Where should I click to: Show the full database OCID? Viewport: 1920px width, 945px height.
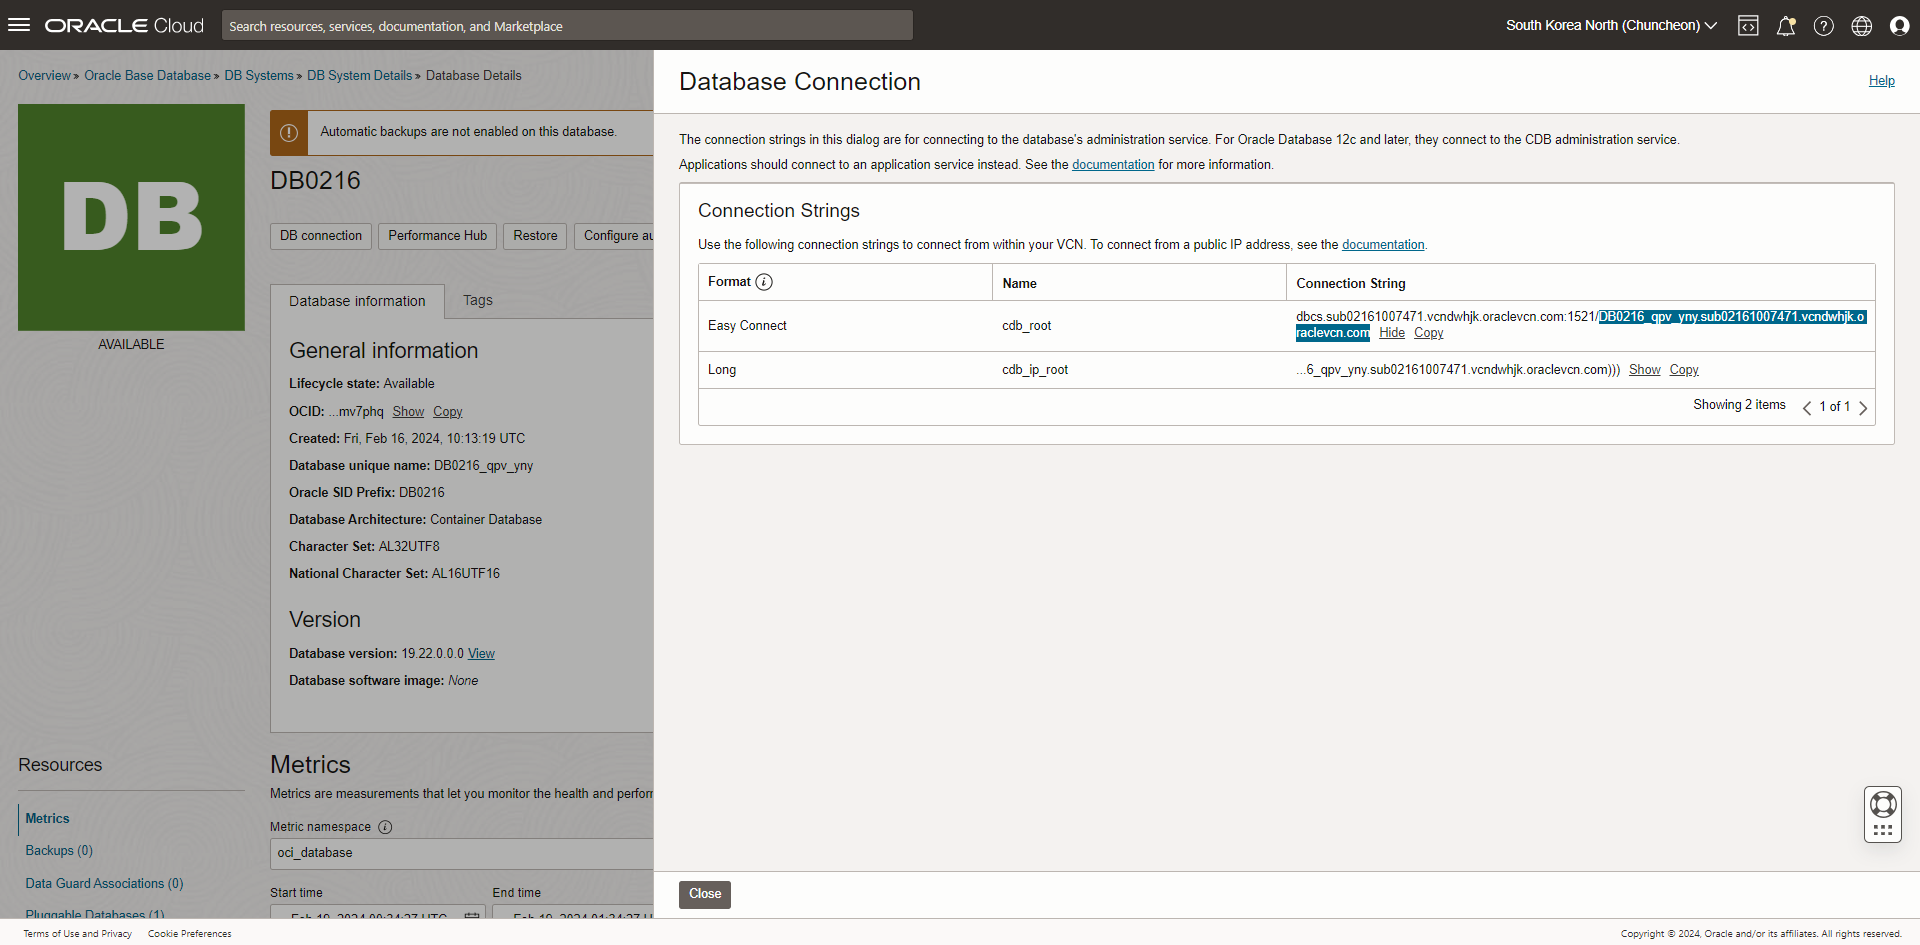click(x=408, y=412)
